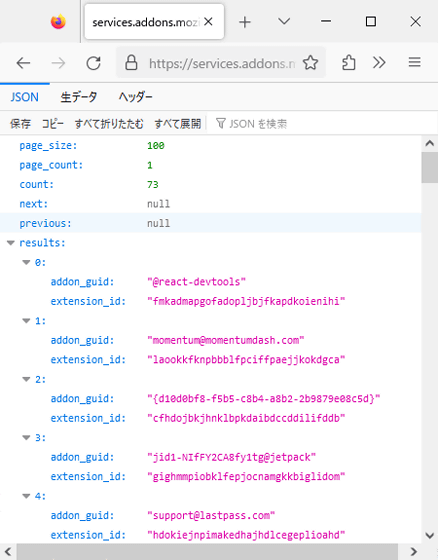Viewport: 438px width, 560px height.
Task: Collapse the results node
Action: [x=11, y=243]
